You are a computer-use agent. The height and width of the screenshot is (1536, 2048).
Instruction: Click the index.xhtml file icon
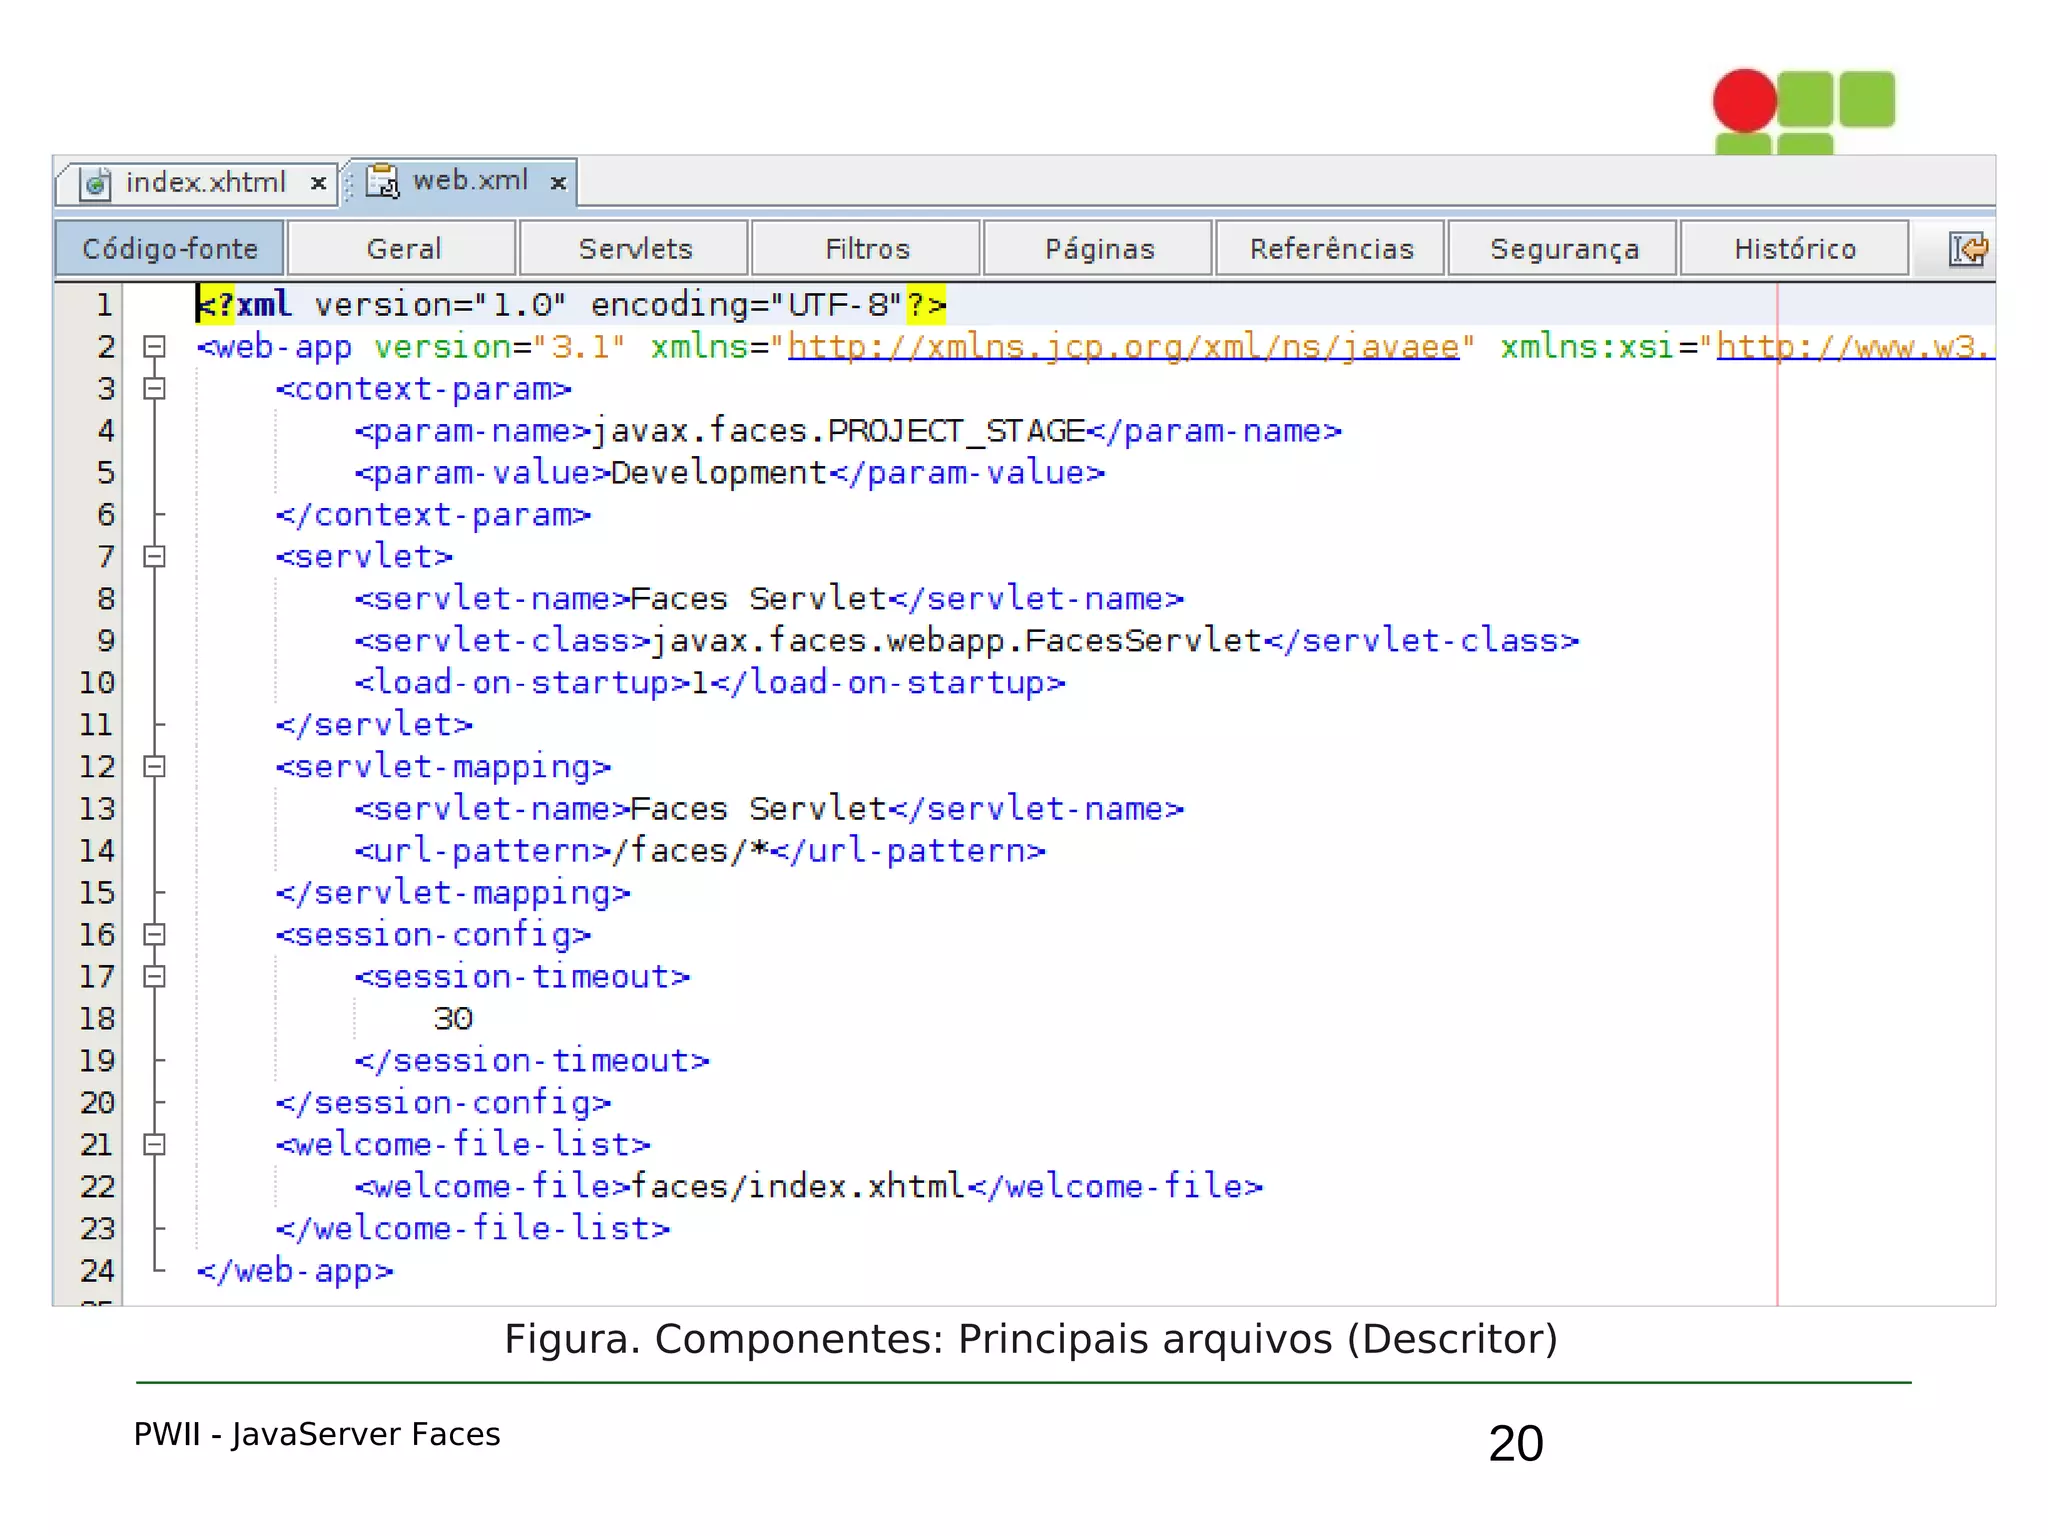95,184
